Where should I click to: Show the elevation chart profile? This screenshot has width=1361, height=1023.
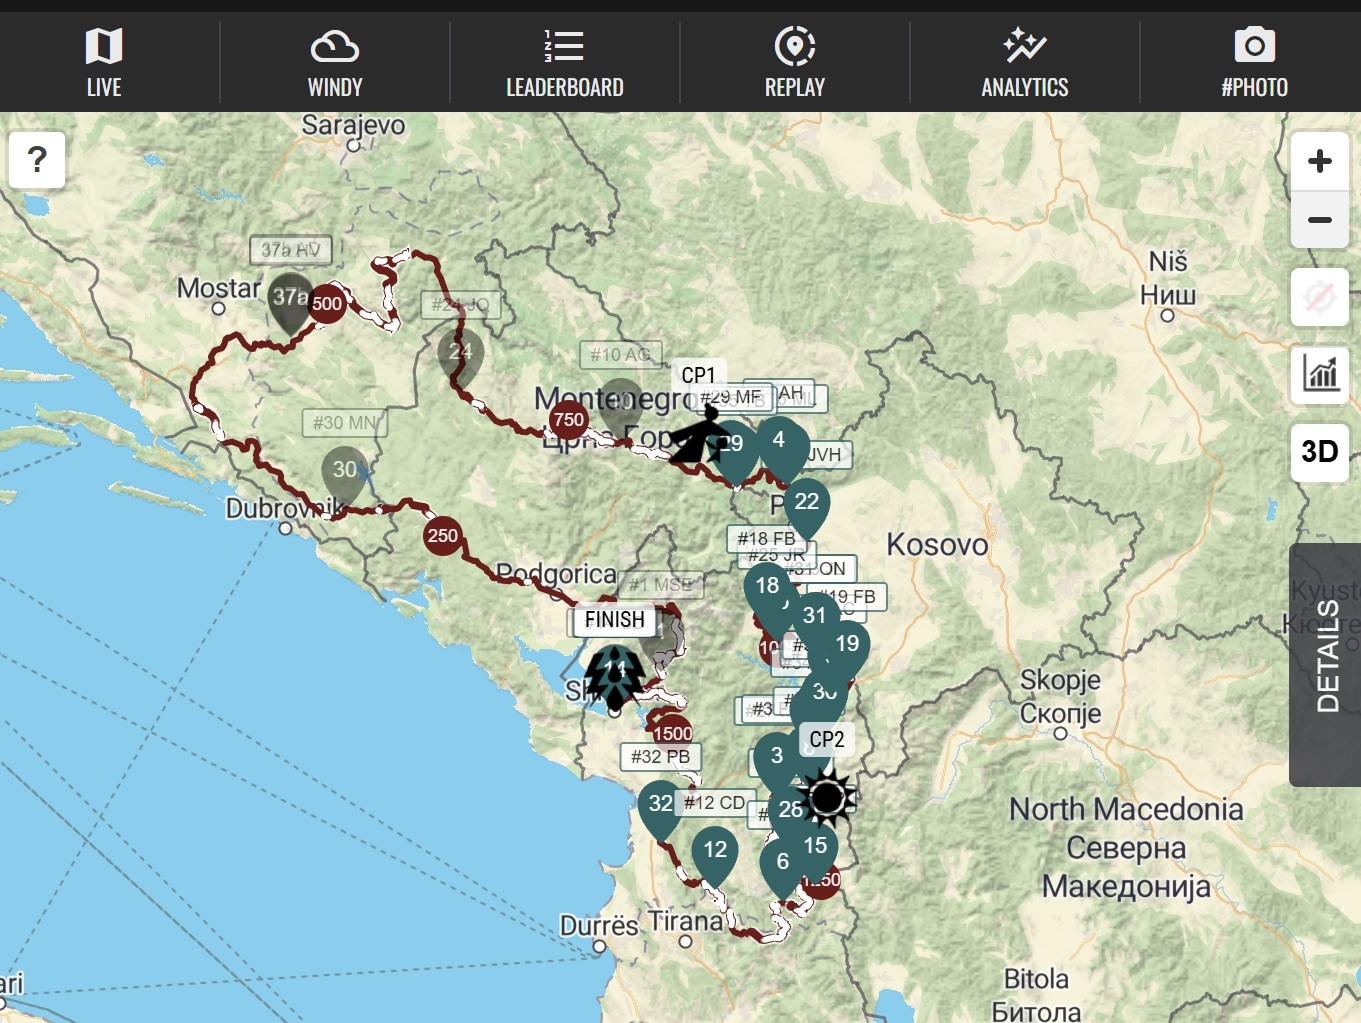coord(1319,375)
